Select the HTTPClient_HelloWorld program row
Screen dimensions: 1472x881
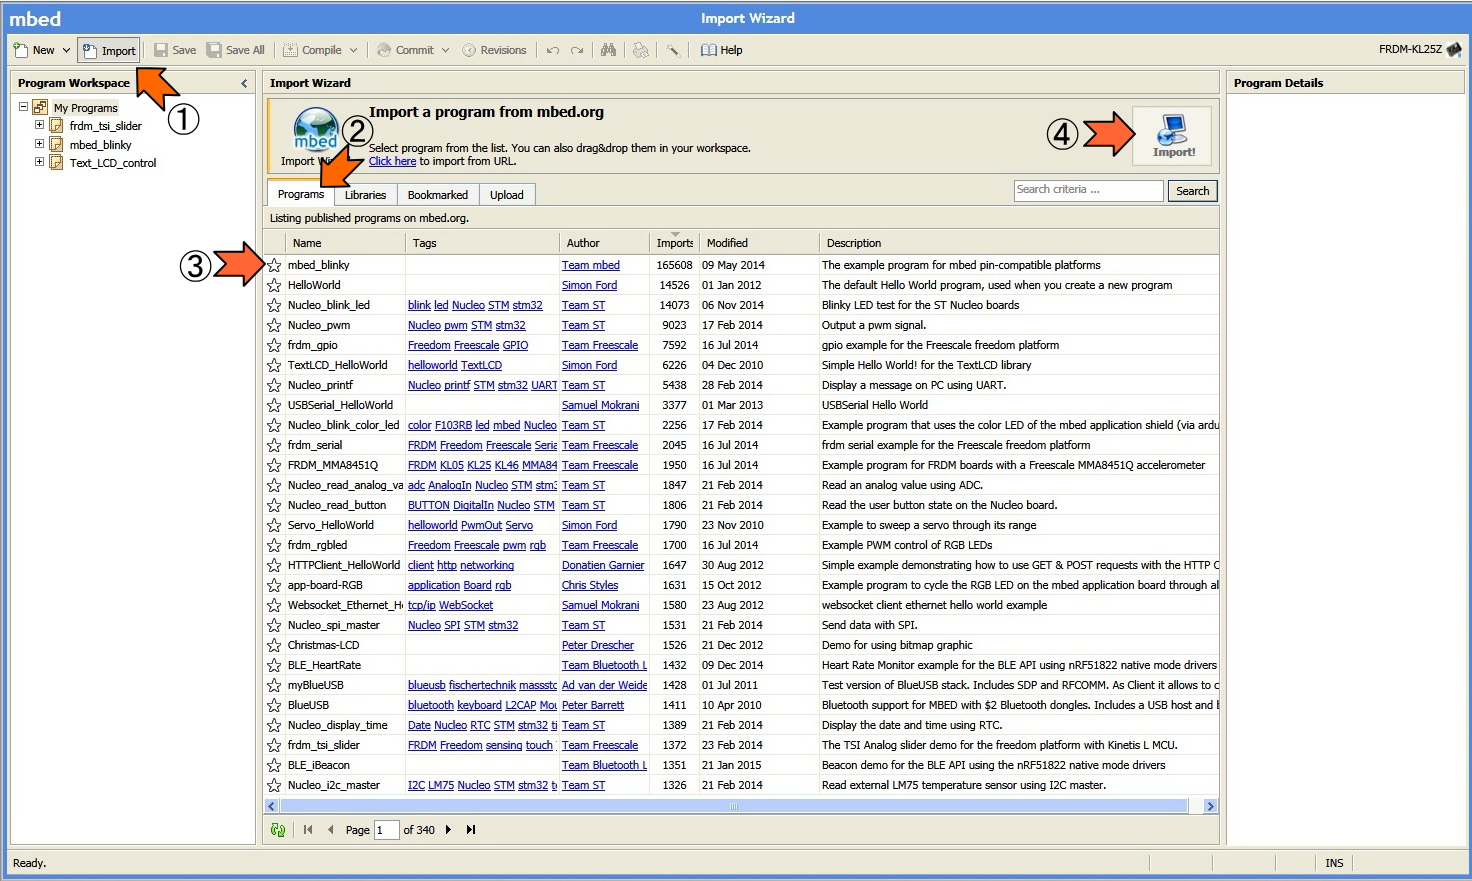pyautogui.click(x=742, y=565)
